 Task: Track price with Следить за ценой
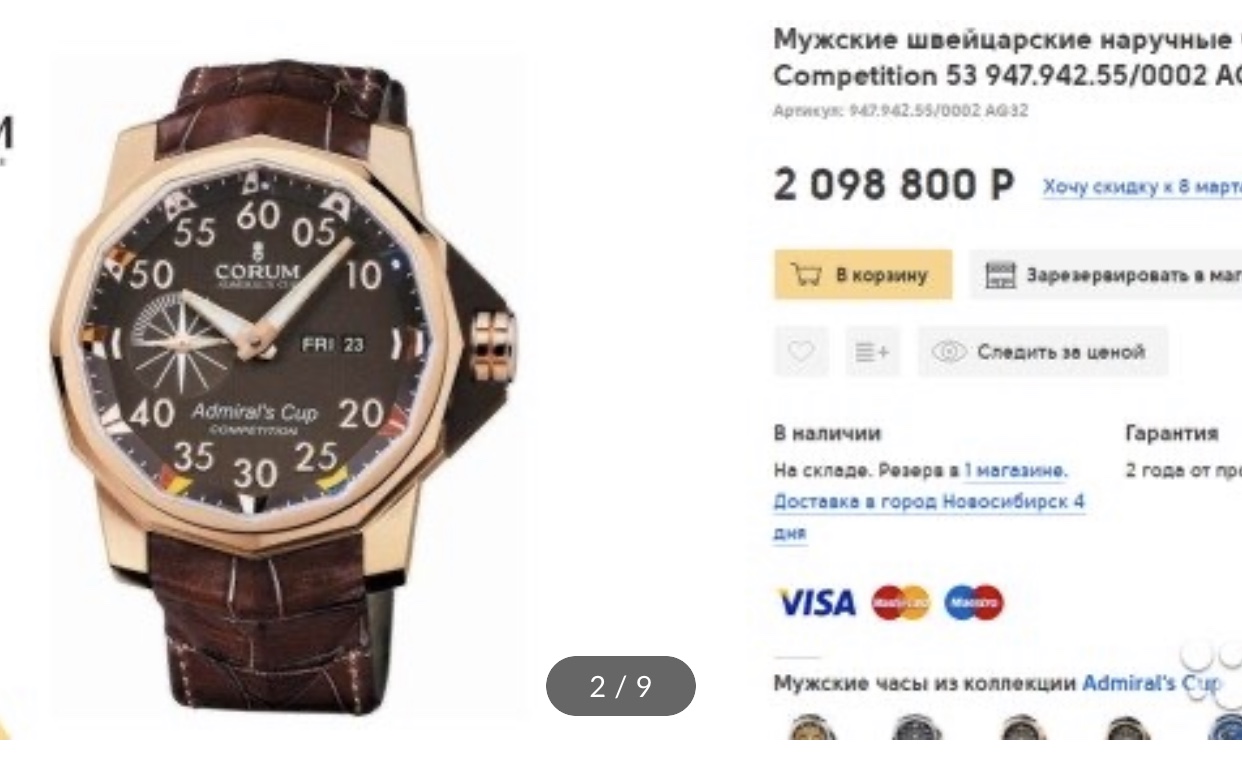pos(1042,351)
